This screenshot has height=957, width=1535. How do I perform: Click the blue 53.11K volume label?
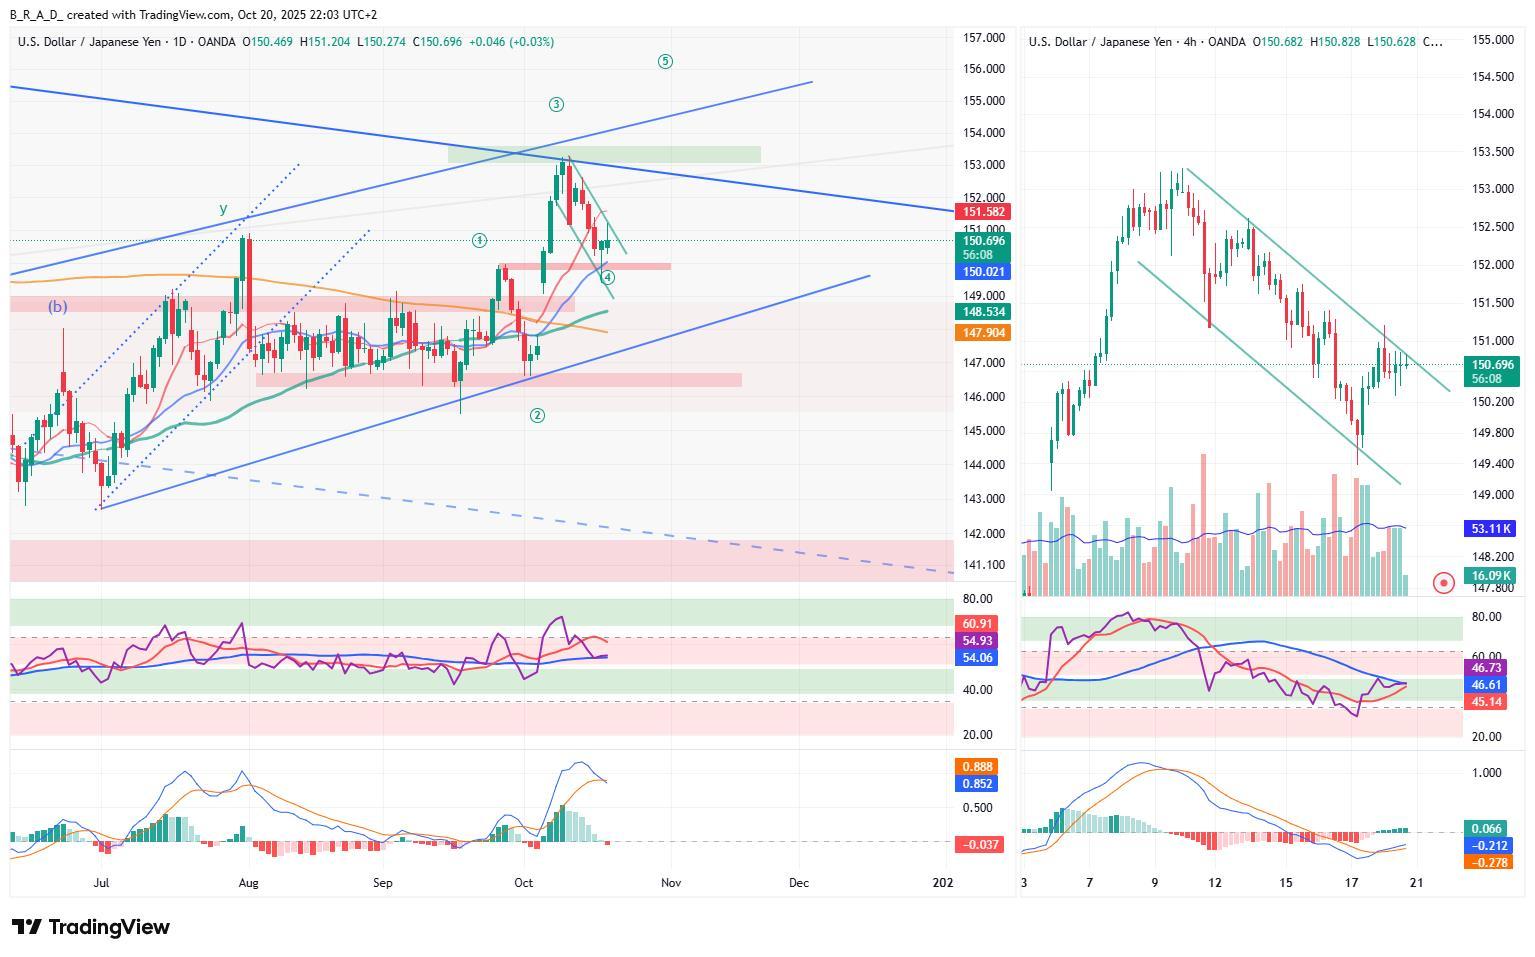(x=1491, y=528)
